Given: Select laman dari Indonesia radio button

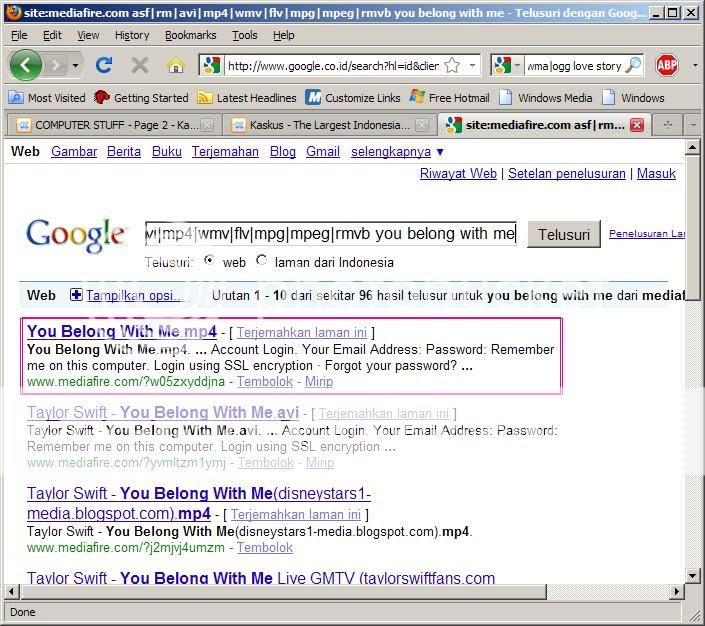Looking at the screenshot, I should [261, 260].
